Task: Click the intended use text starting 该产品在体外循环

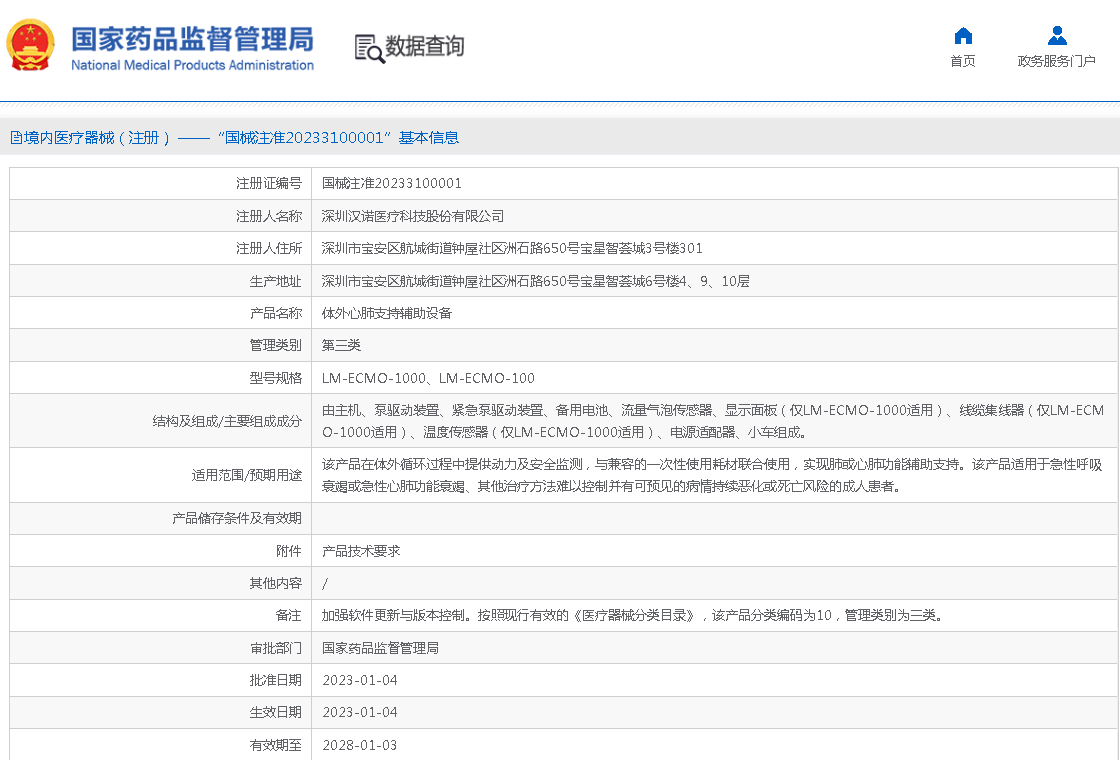Action: 712,475
